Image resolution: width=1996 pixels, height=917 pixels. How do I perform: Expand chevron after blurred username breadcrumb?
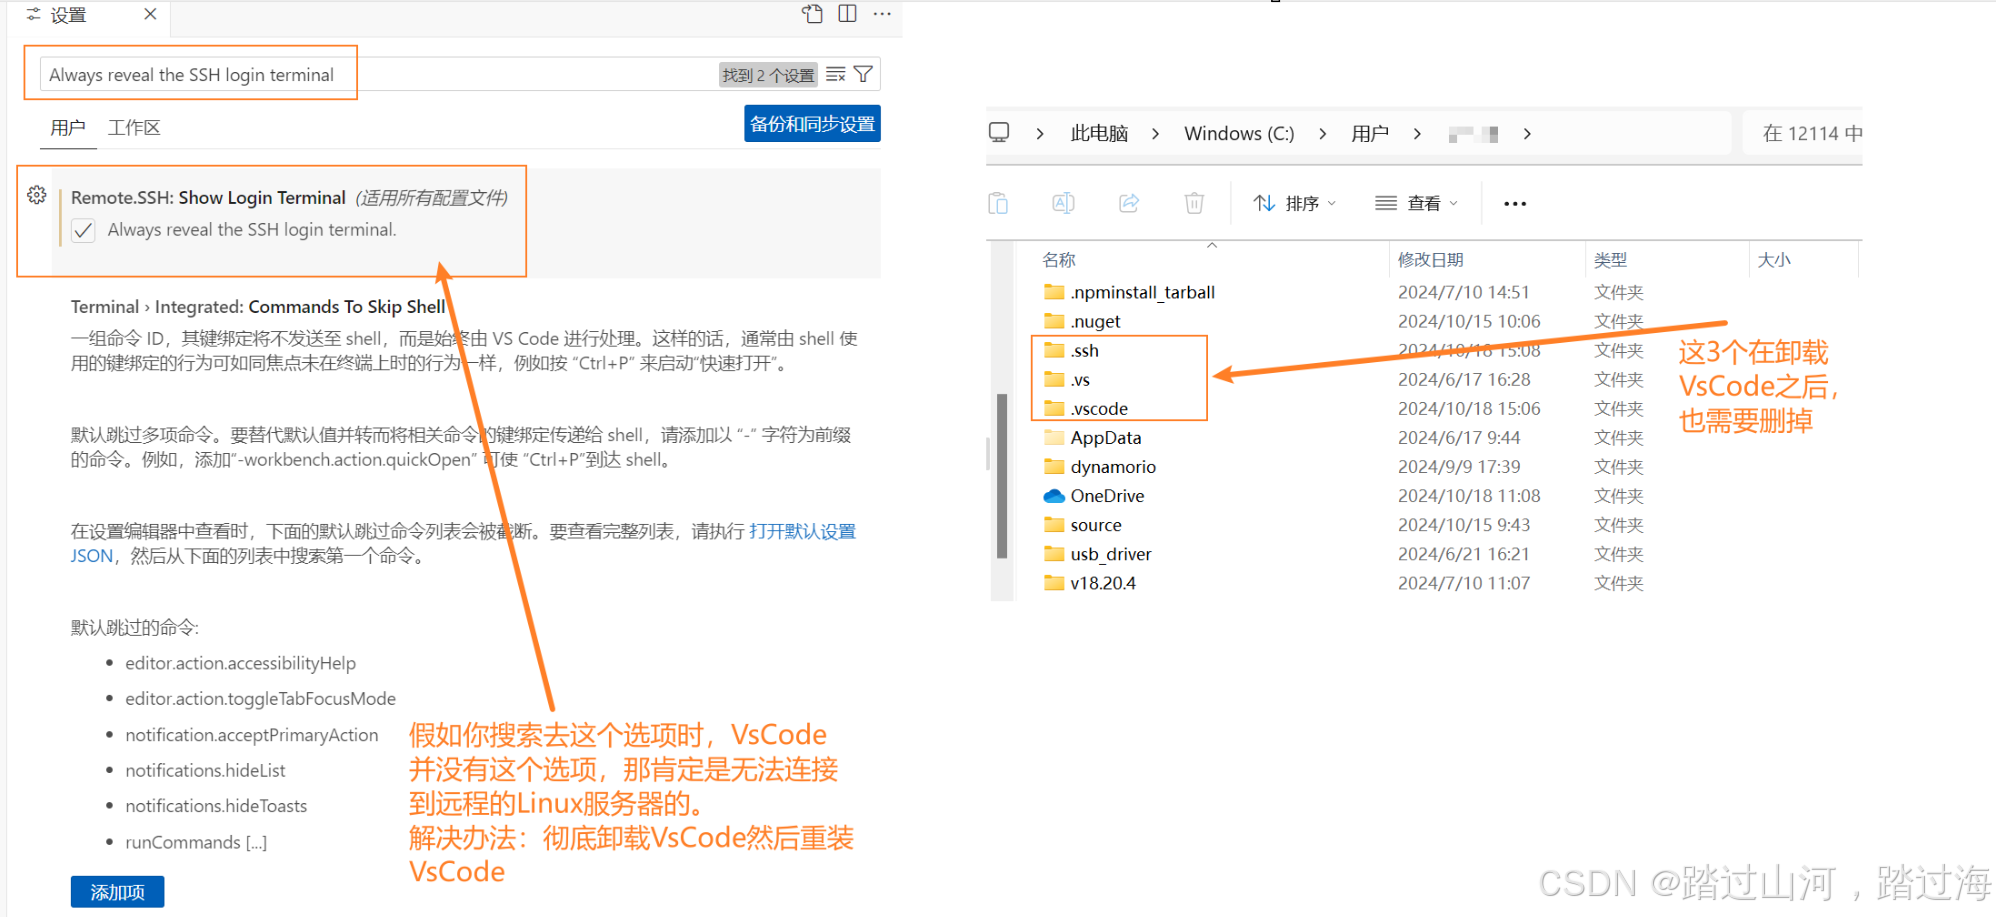tap(1527, 134)
